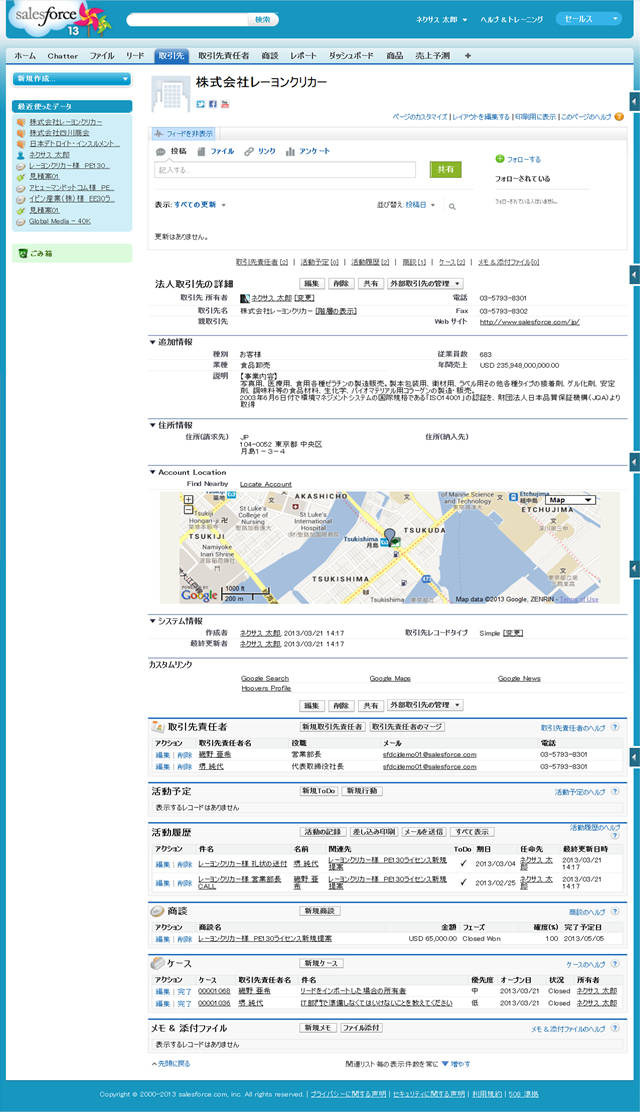Click the 活動予定 help question icon

tap(615, 791)
